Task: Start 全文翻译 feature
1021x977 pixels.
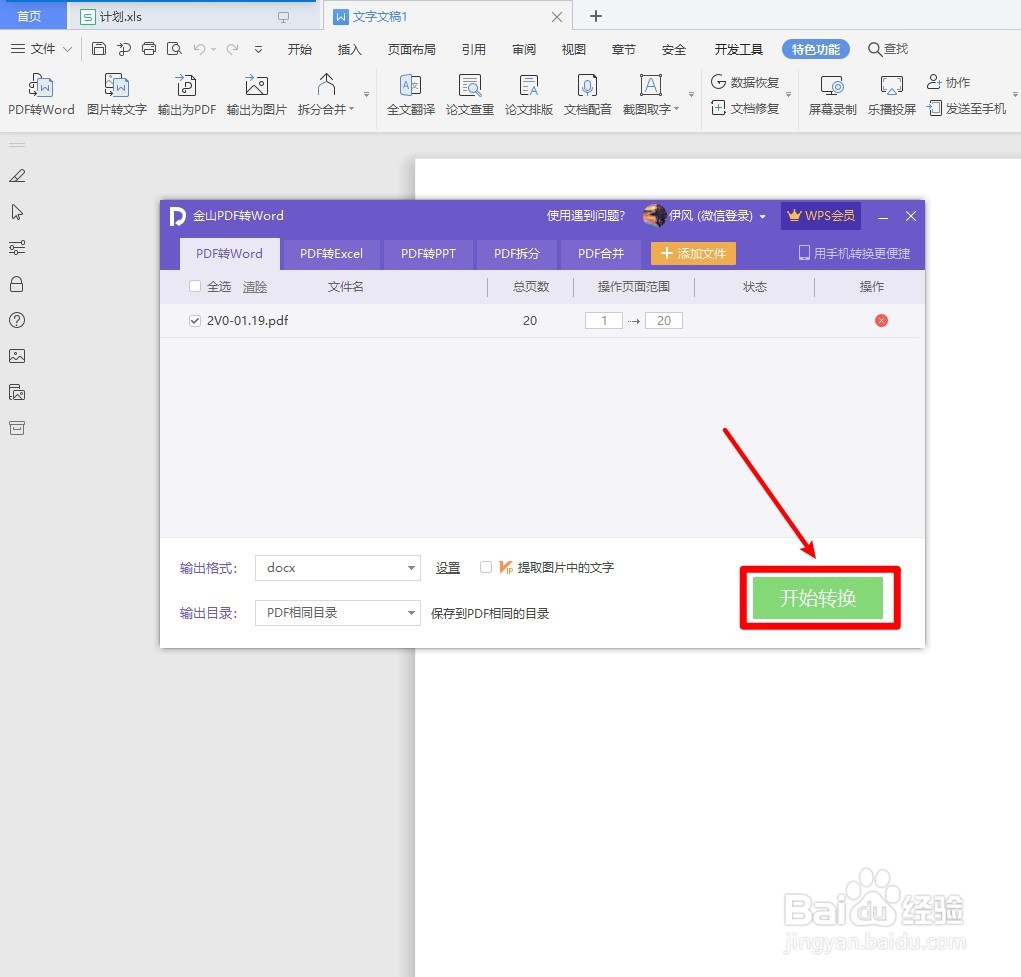Action: [x=411, y=94]
